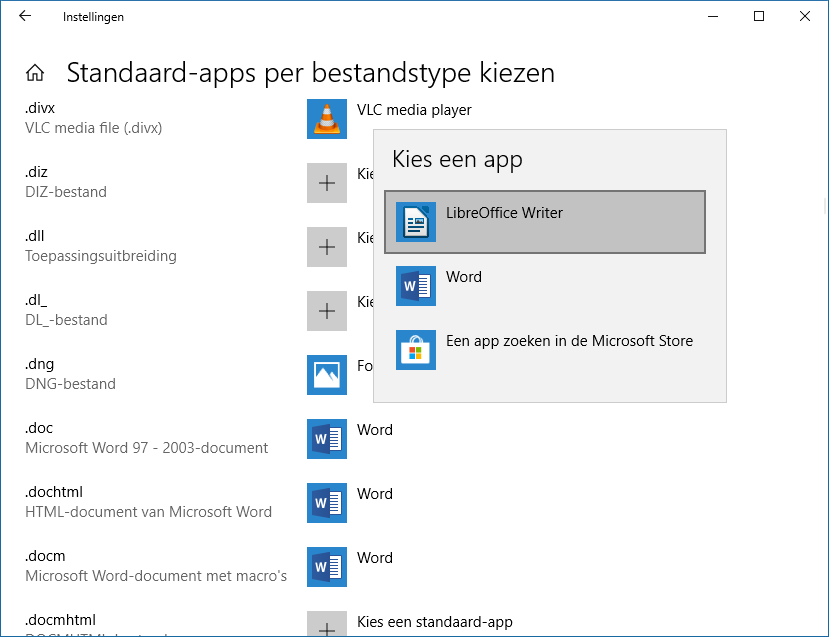Click 'Microsoft Word-document met macro's' text
The width and height of the screenshot is (829, 637).
(x=156, y=576)
